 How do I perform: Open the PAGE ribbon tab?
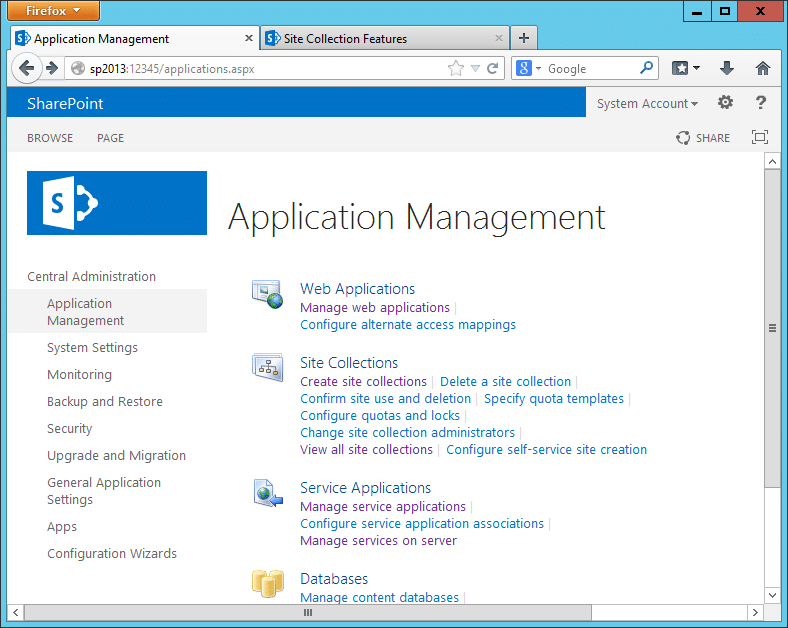(x=111, y=138)
